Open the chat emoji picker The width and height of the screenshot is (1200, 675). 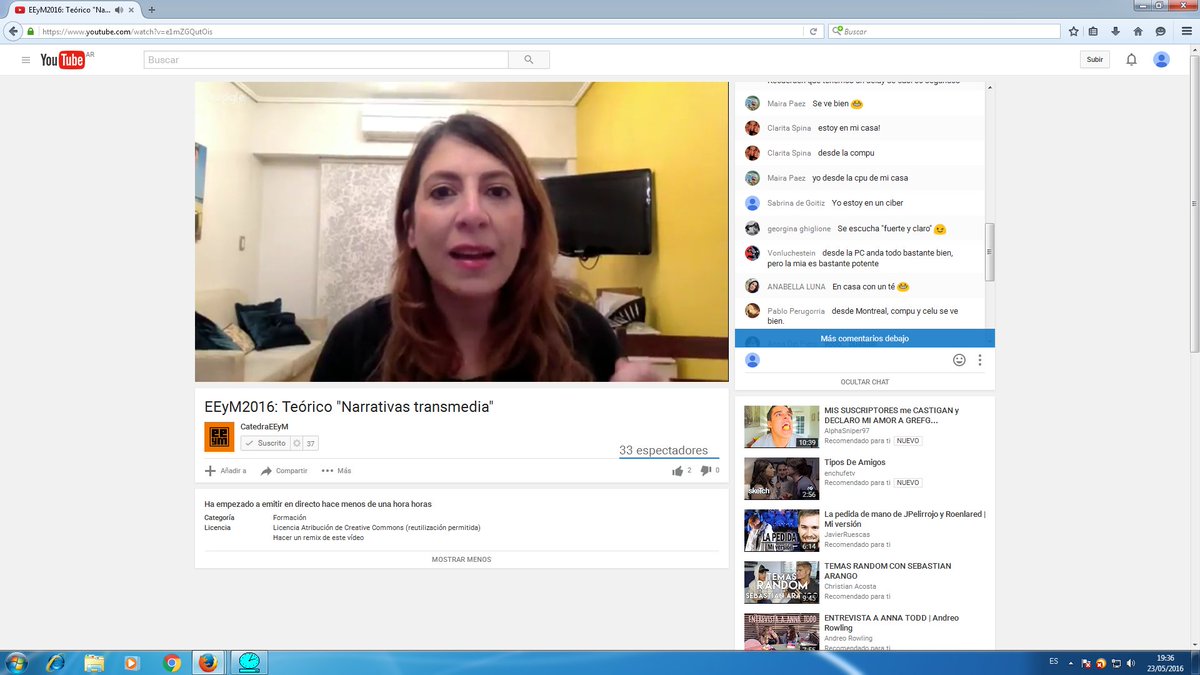(959, 360)
